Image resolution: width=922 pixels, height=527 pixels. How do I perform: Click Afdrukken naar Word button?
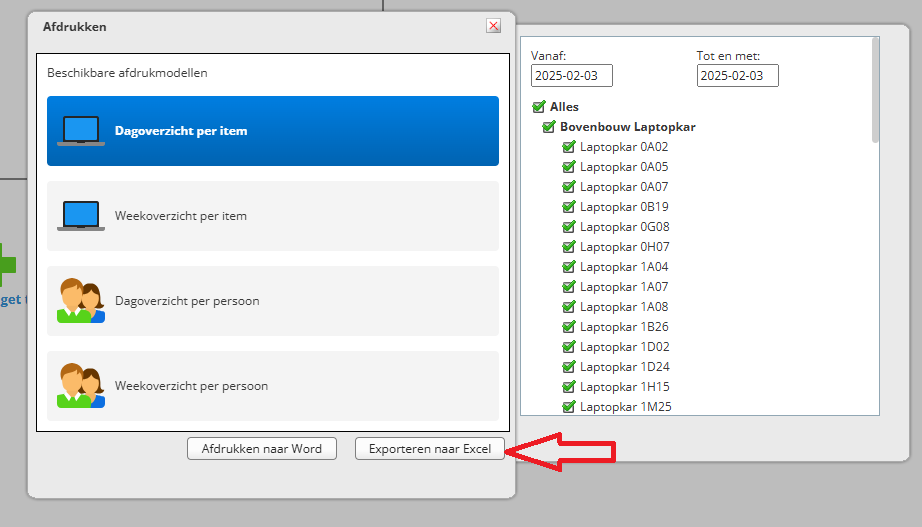point(262,449)
